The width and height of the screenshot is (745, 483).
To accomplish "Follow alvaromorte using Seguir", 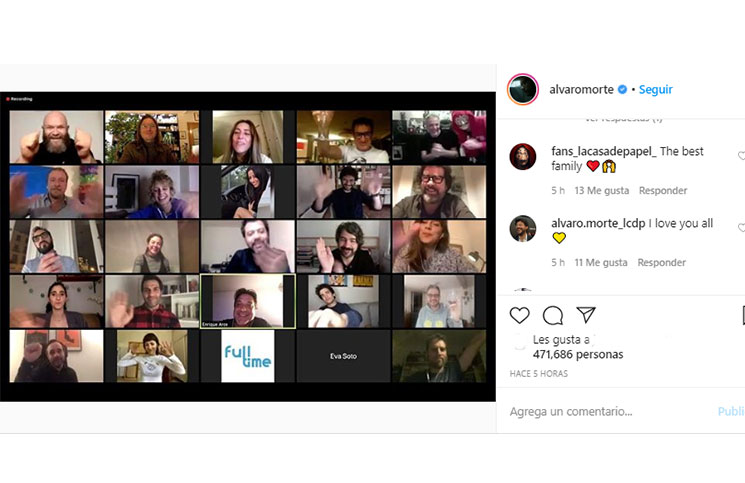I will 656,89.
